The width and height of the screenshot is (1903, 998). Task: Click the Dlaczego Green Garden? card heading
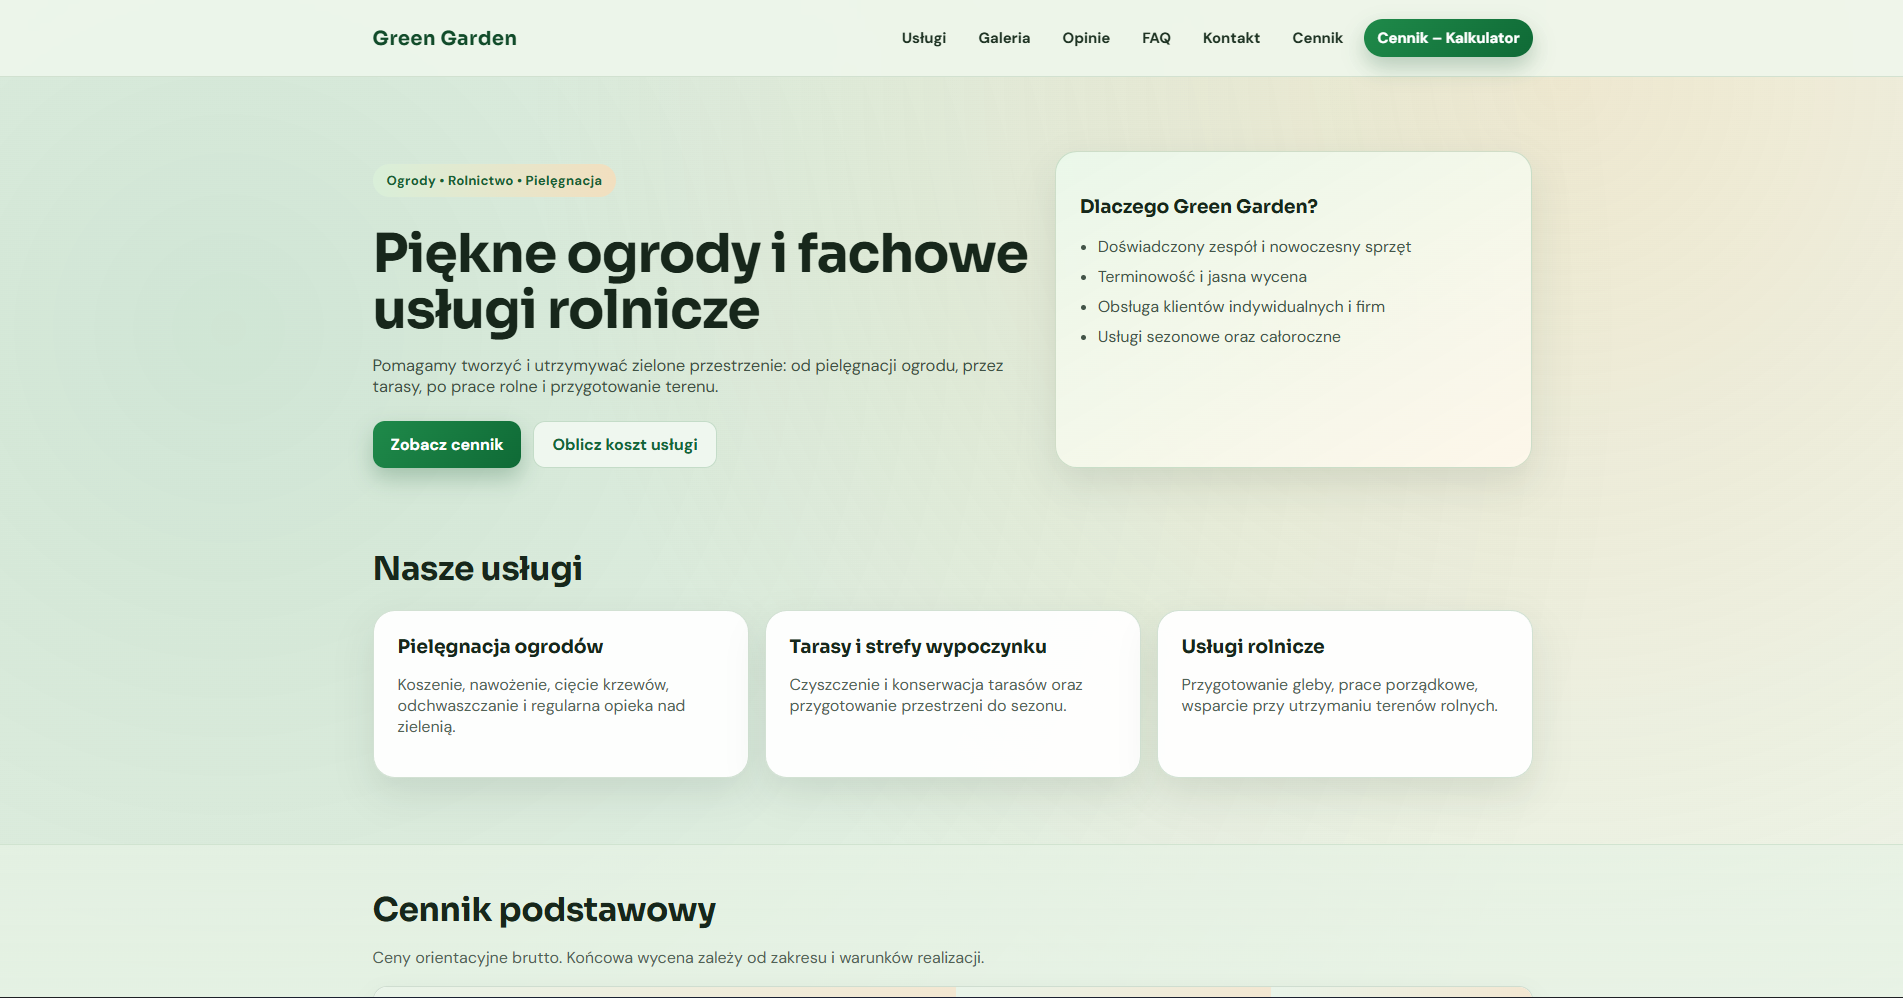coord(1198,207)
